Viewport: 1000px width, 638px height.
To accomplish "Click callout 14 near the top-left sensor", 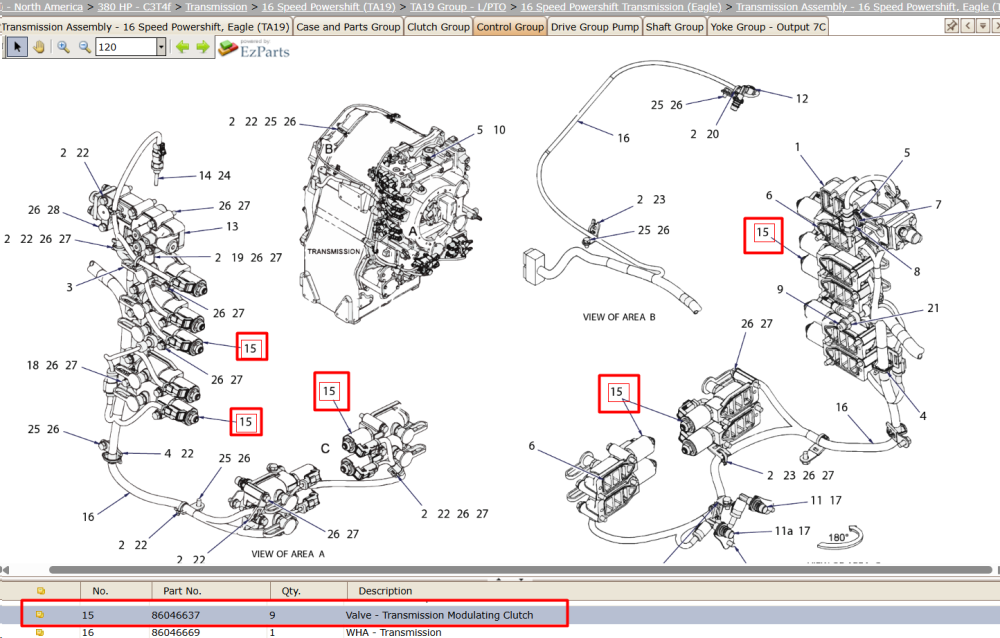I will tap(205, 175).
